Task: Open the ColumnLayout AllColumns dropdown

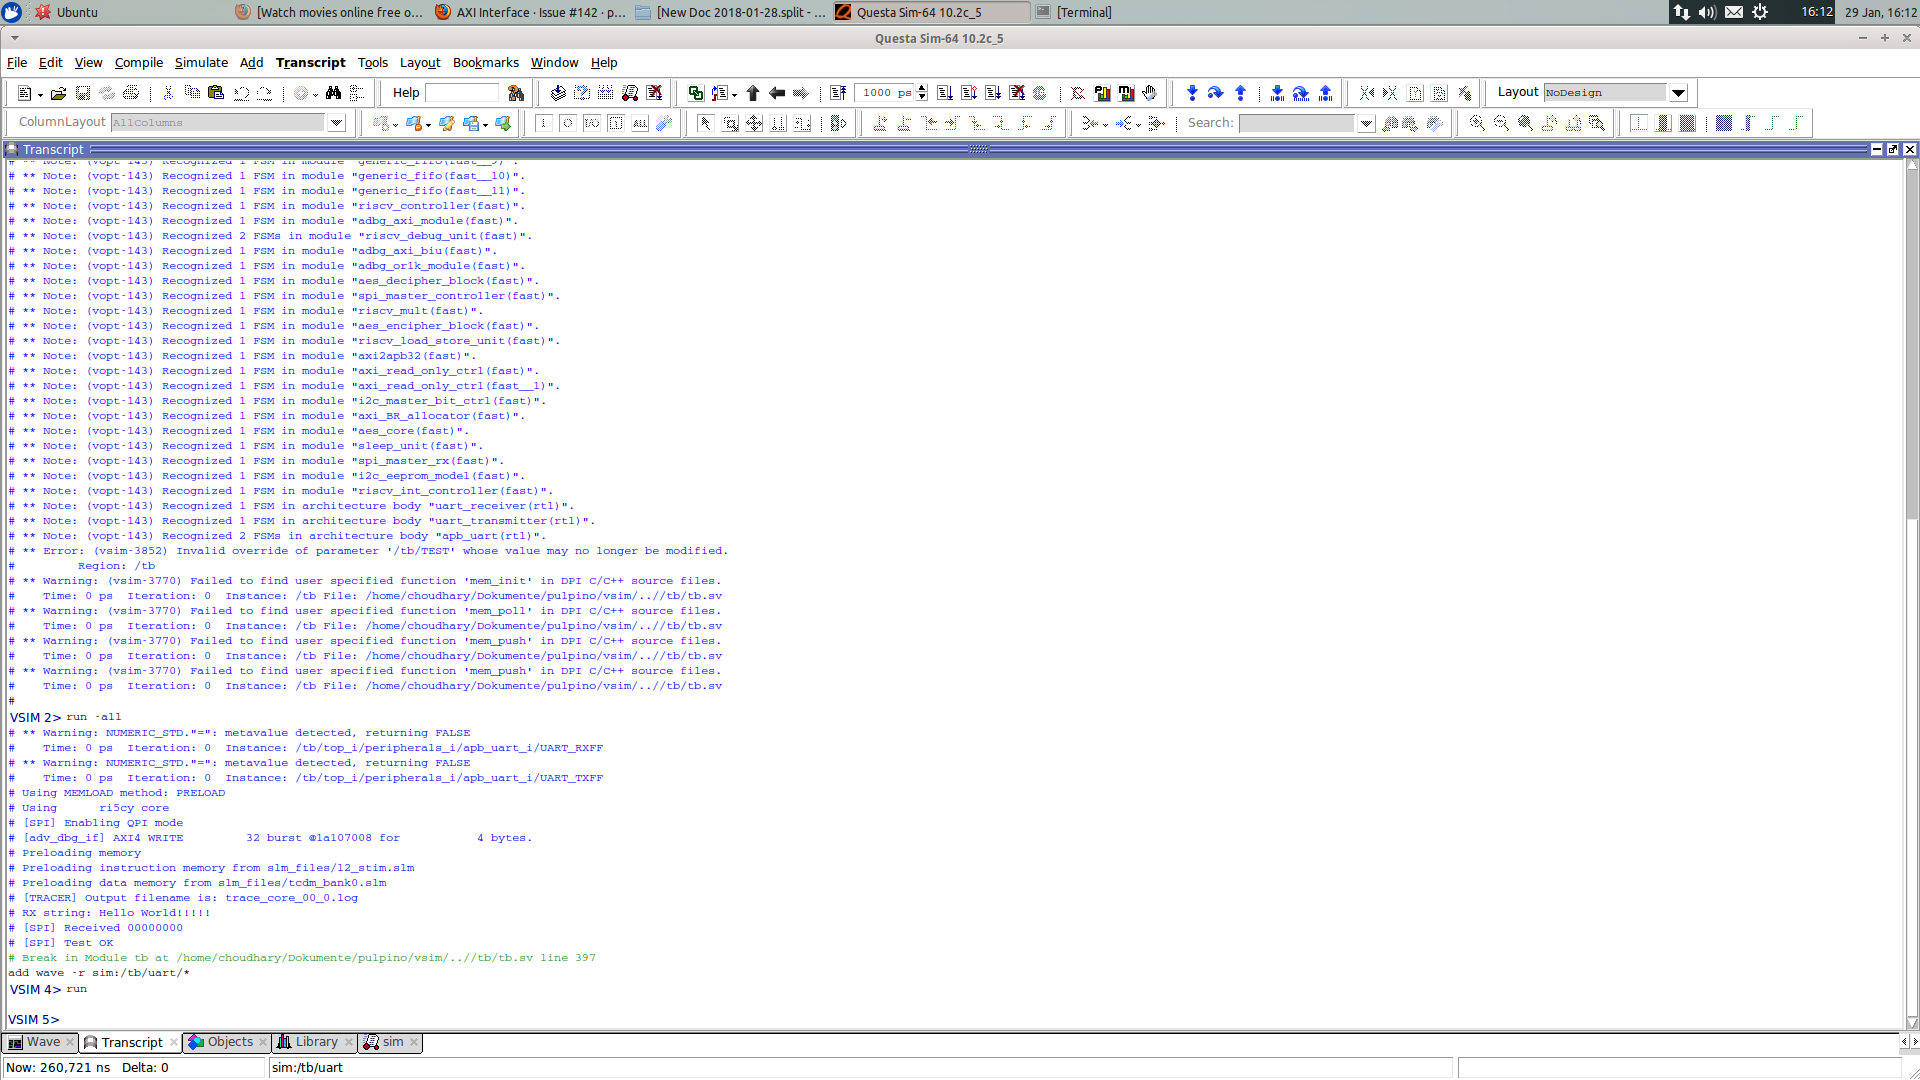Action: tap(337, 122)
